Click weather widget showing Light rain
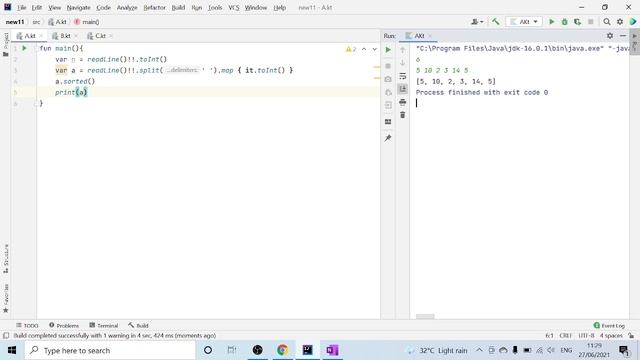Viewport: 640px width, 360px height. point(438,350)
